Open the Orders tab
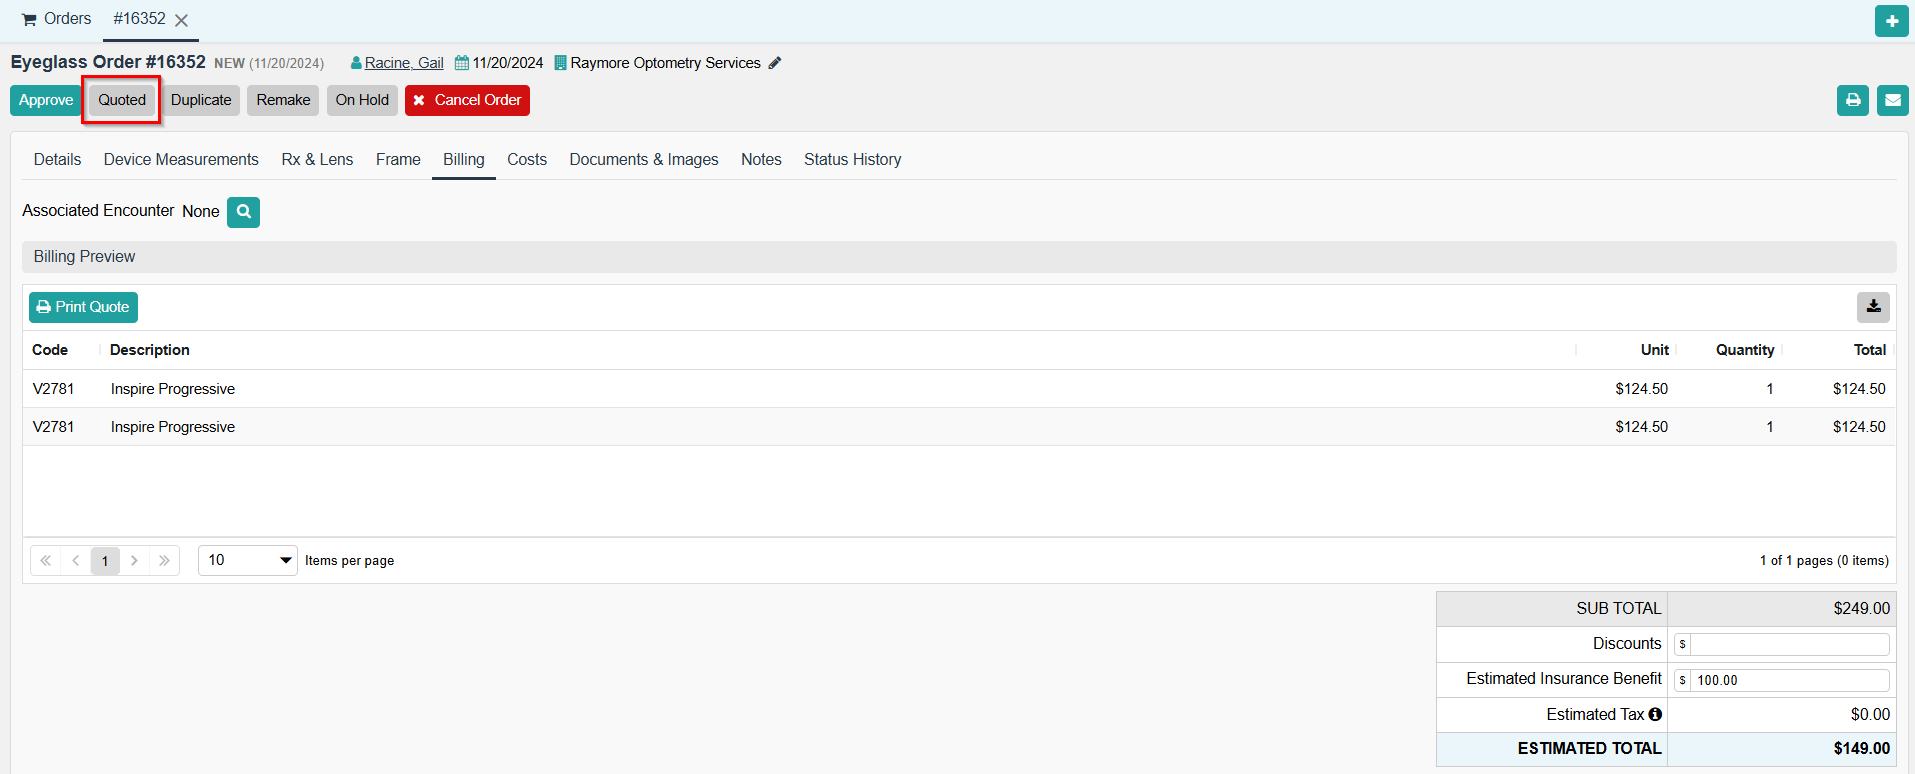 [57, 19]
